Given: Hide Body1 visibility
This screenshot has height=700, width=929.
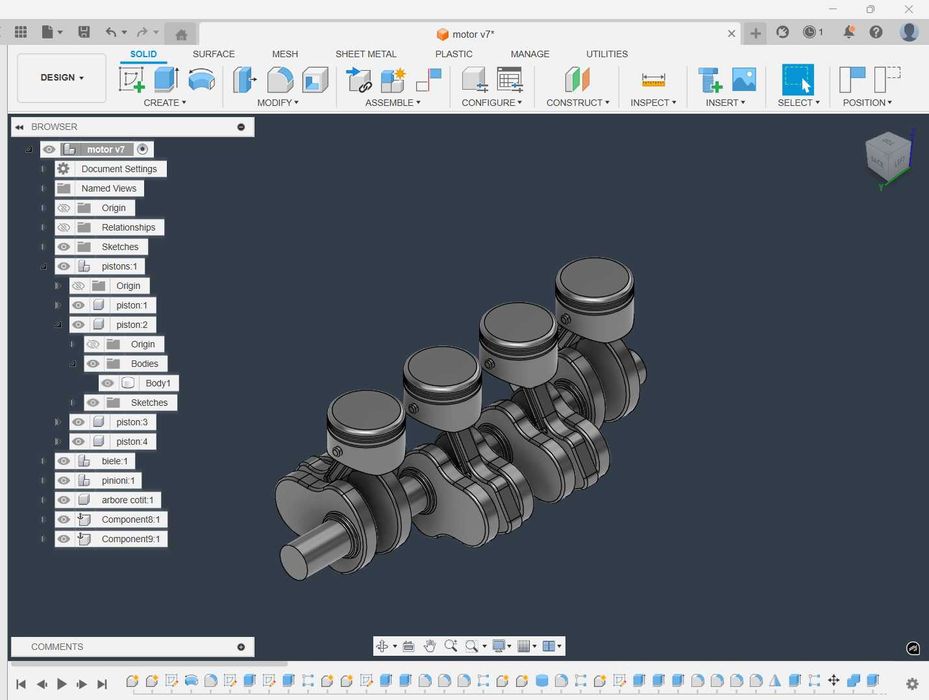Looking at the screenshot, I should click(107, 383).
